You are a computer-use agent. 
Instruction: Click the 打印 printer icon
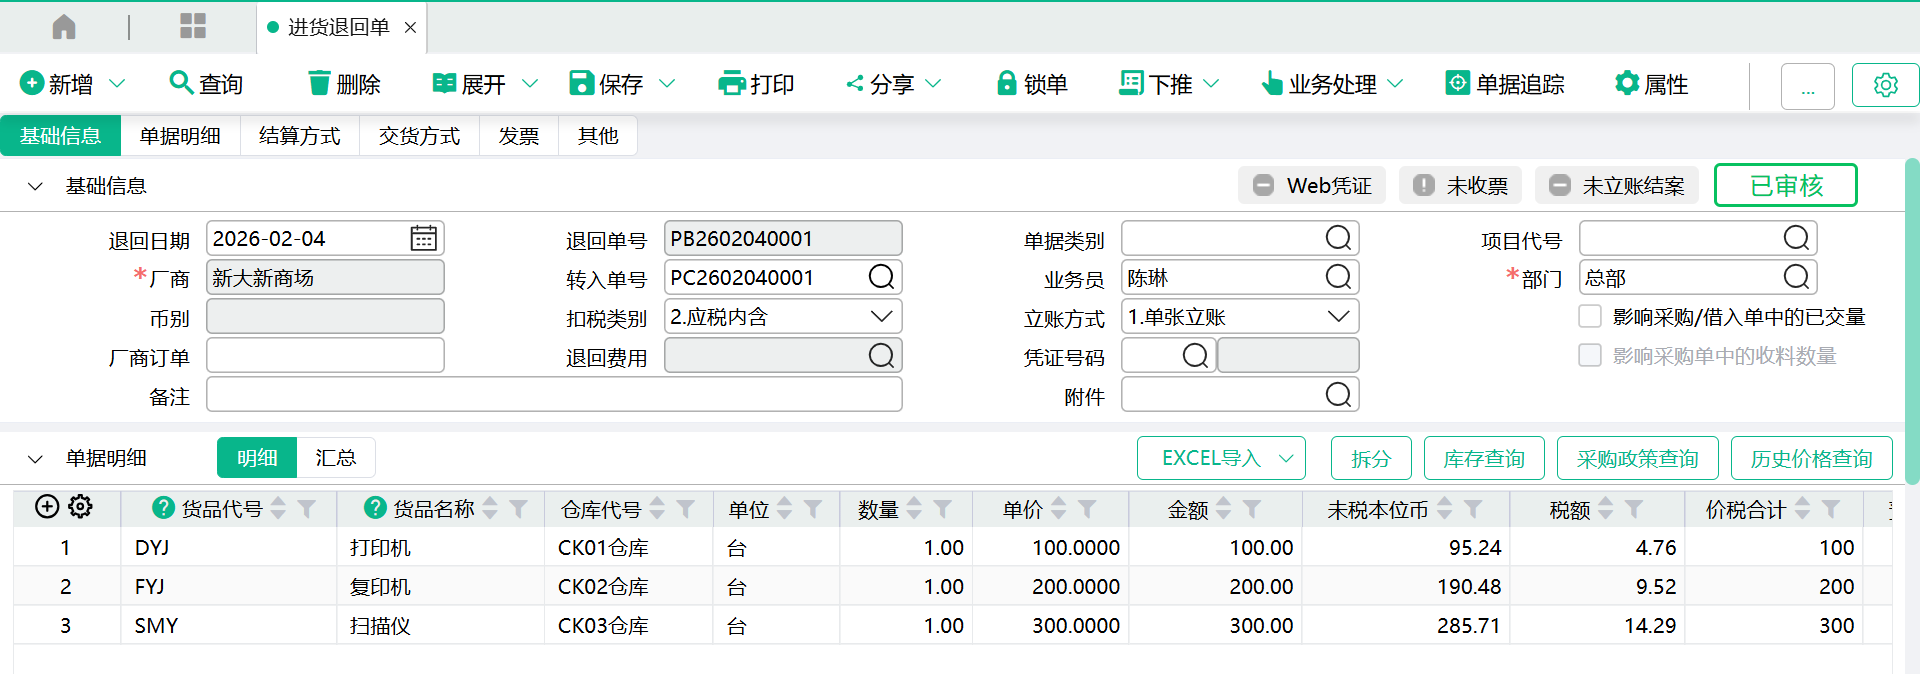(732, 83)
